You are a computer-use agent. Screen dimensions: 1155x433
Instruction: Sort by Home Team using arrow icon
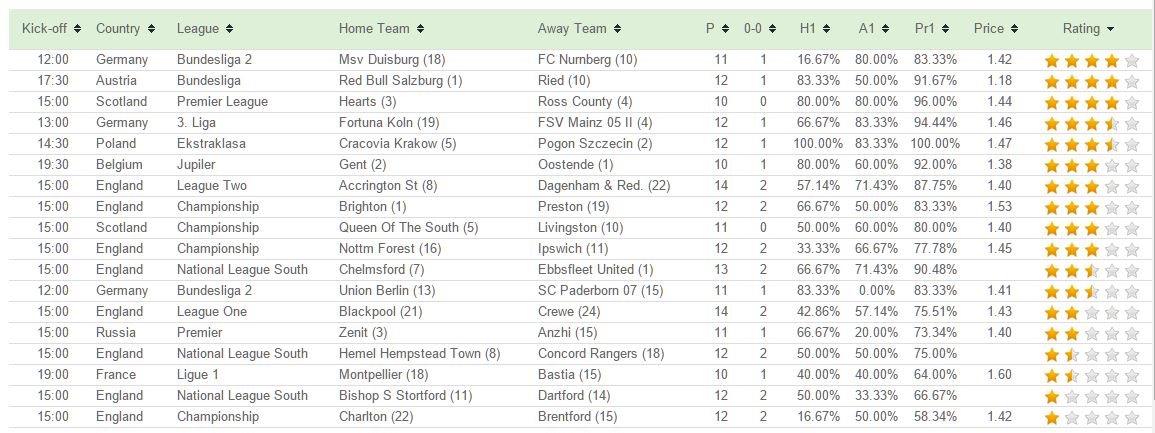(x=420, y=29)
